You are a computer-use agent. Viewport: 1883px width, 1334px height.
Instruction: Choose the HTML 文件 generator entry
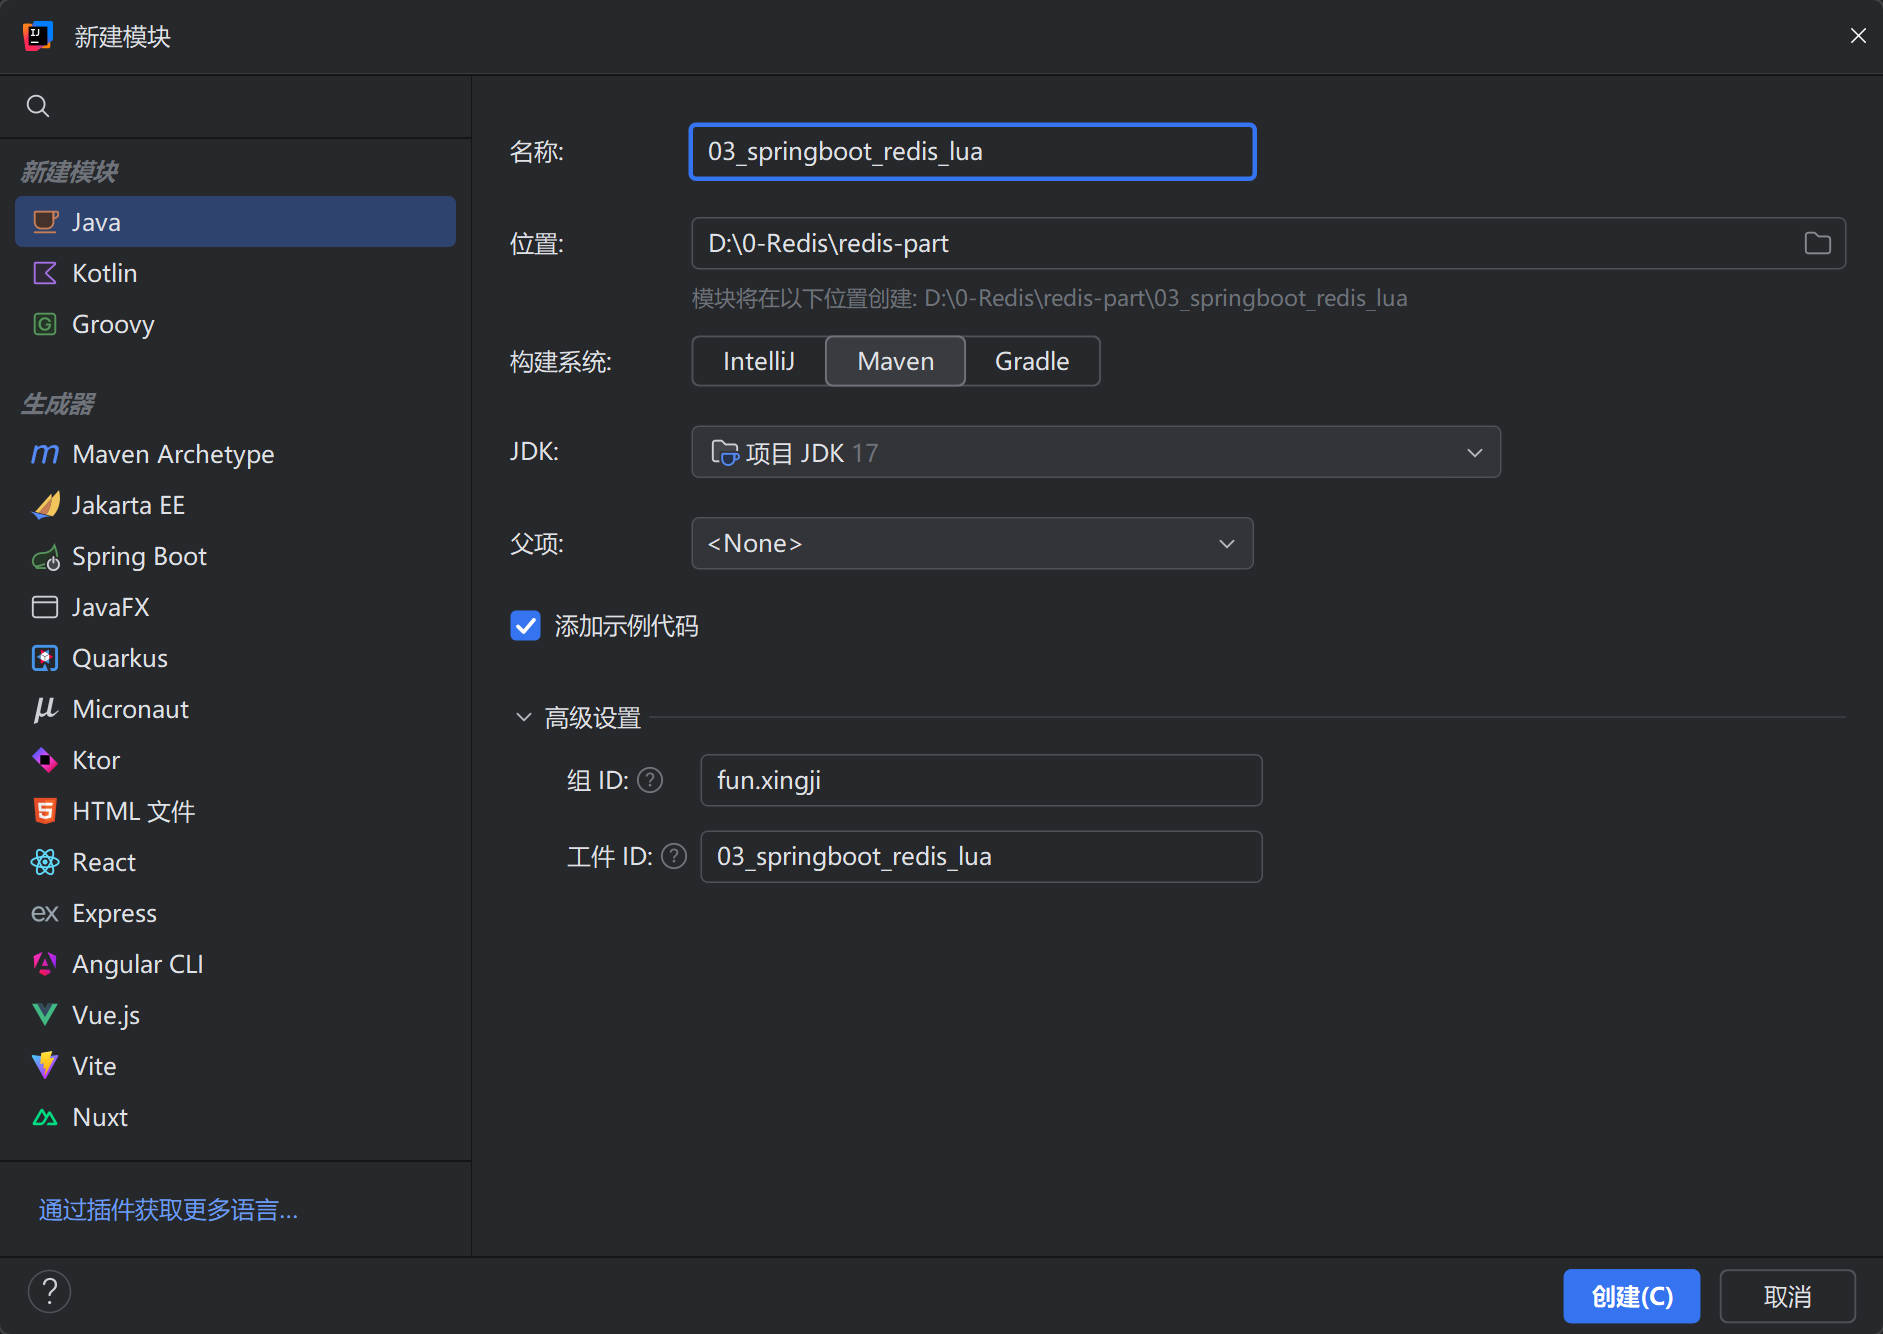(x=236, y=811)
